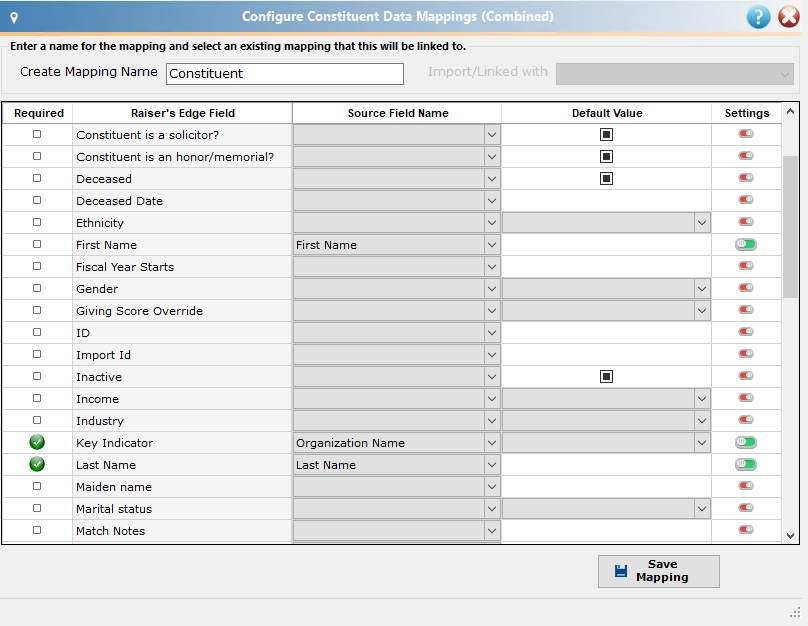
Task: Click Required column header
Action: coord(39,113)
